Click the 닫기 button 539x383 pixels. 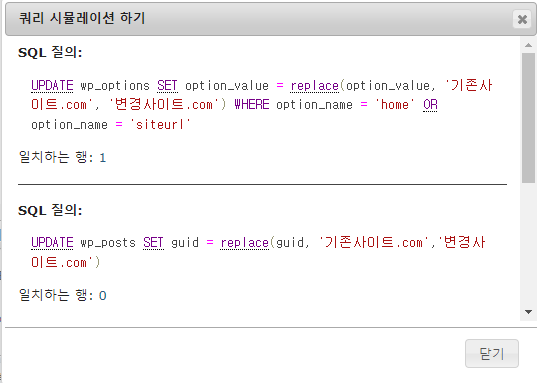click(492, 353)
